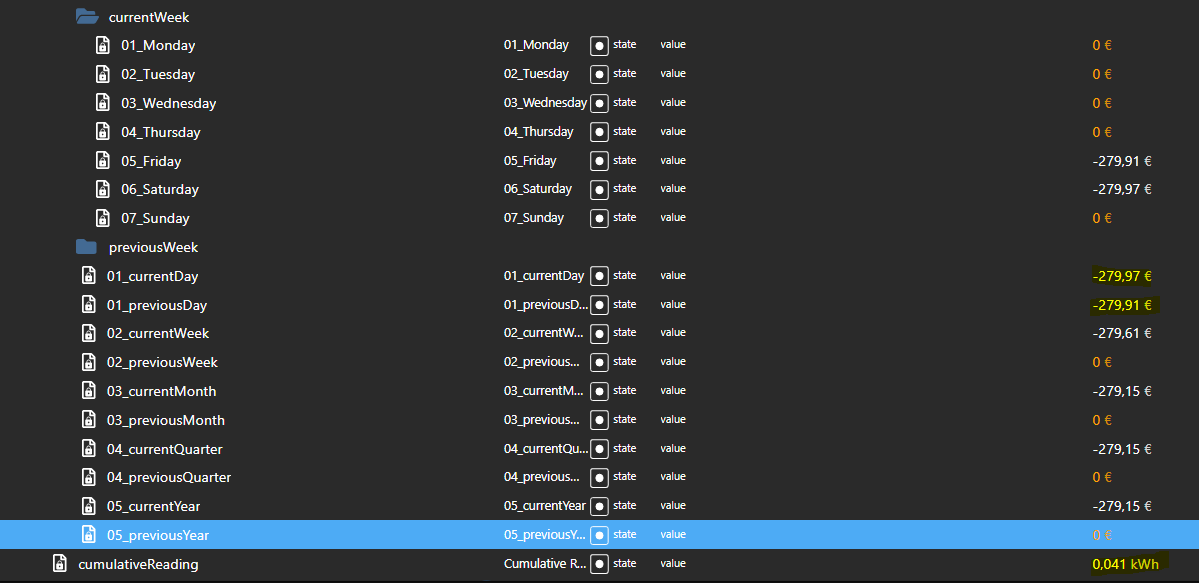This screenshot has width=1199, height=583.
Task: Select the 02_Tuesday tree entry
Action: point(158,75)
